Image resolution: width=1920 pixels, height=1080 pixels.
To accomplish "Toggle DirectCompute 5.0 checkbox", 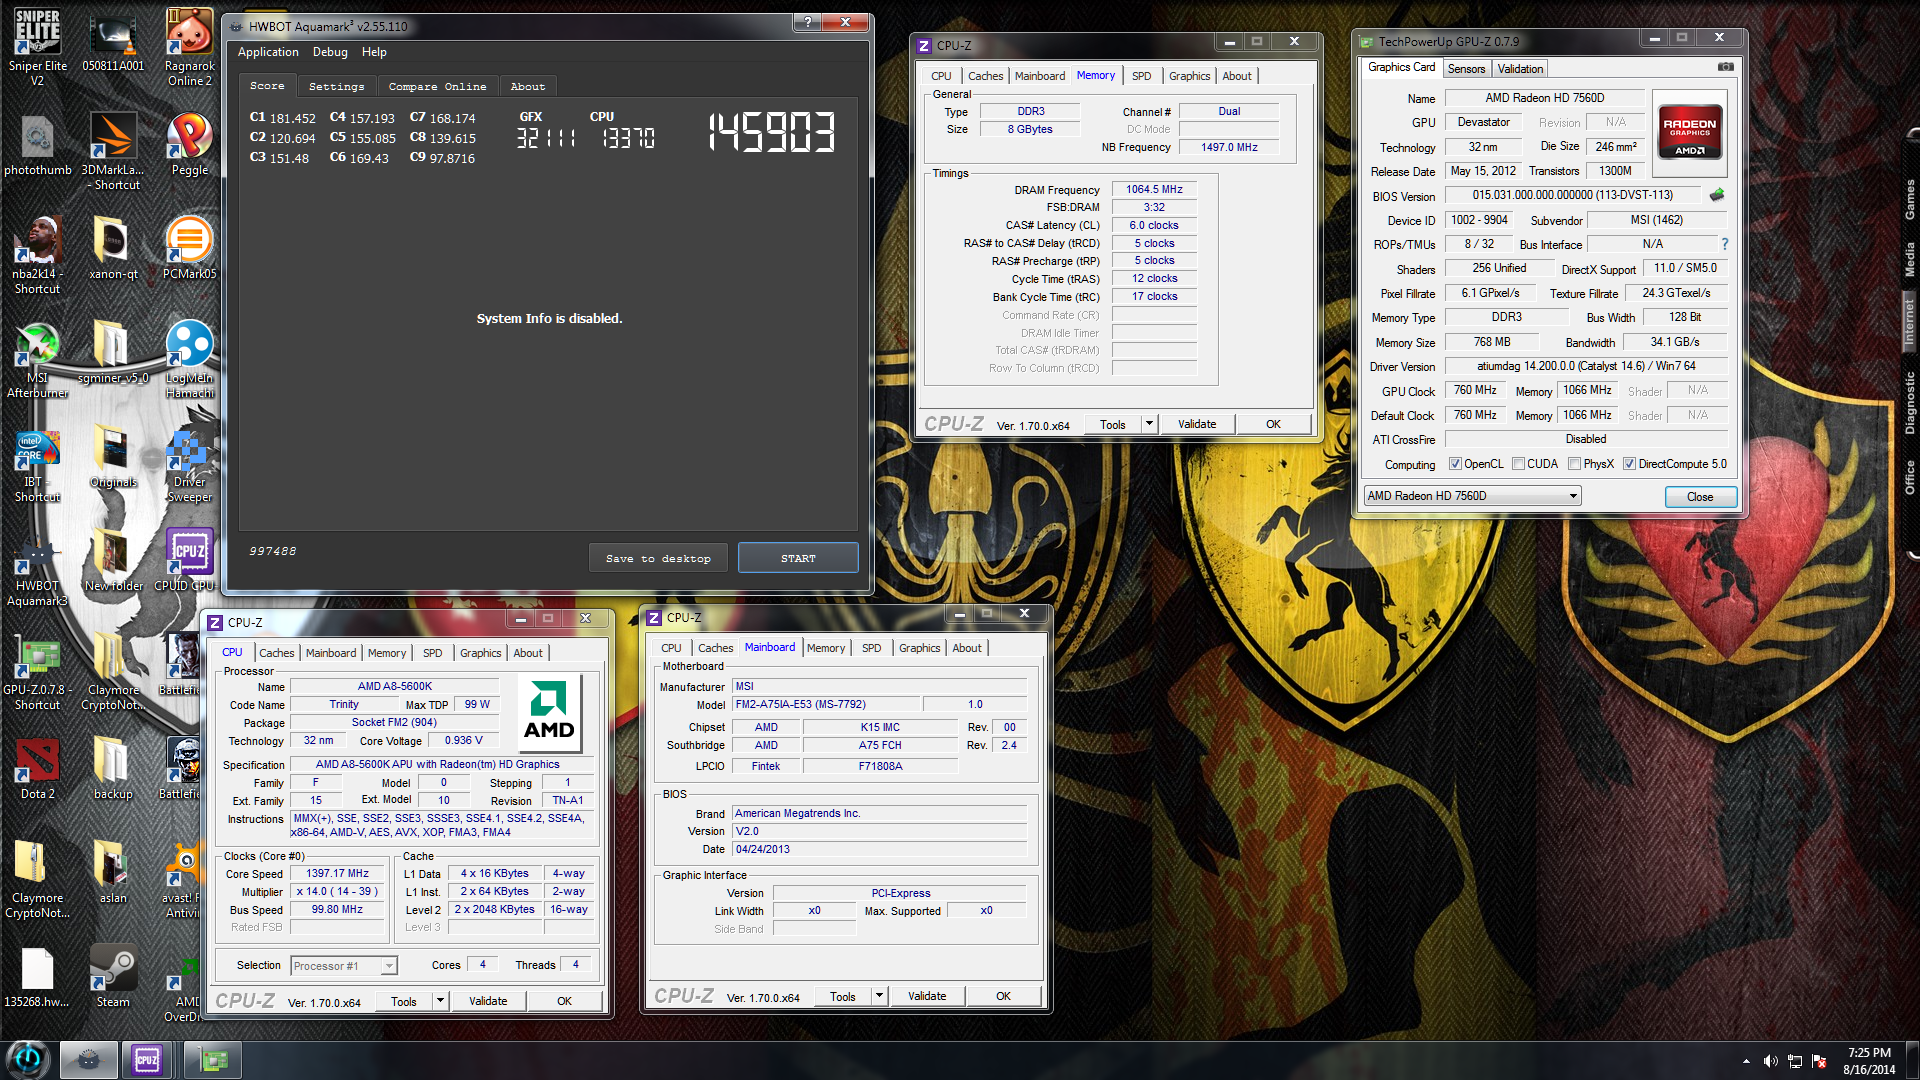I will (1629, 464).
